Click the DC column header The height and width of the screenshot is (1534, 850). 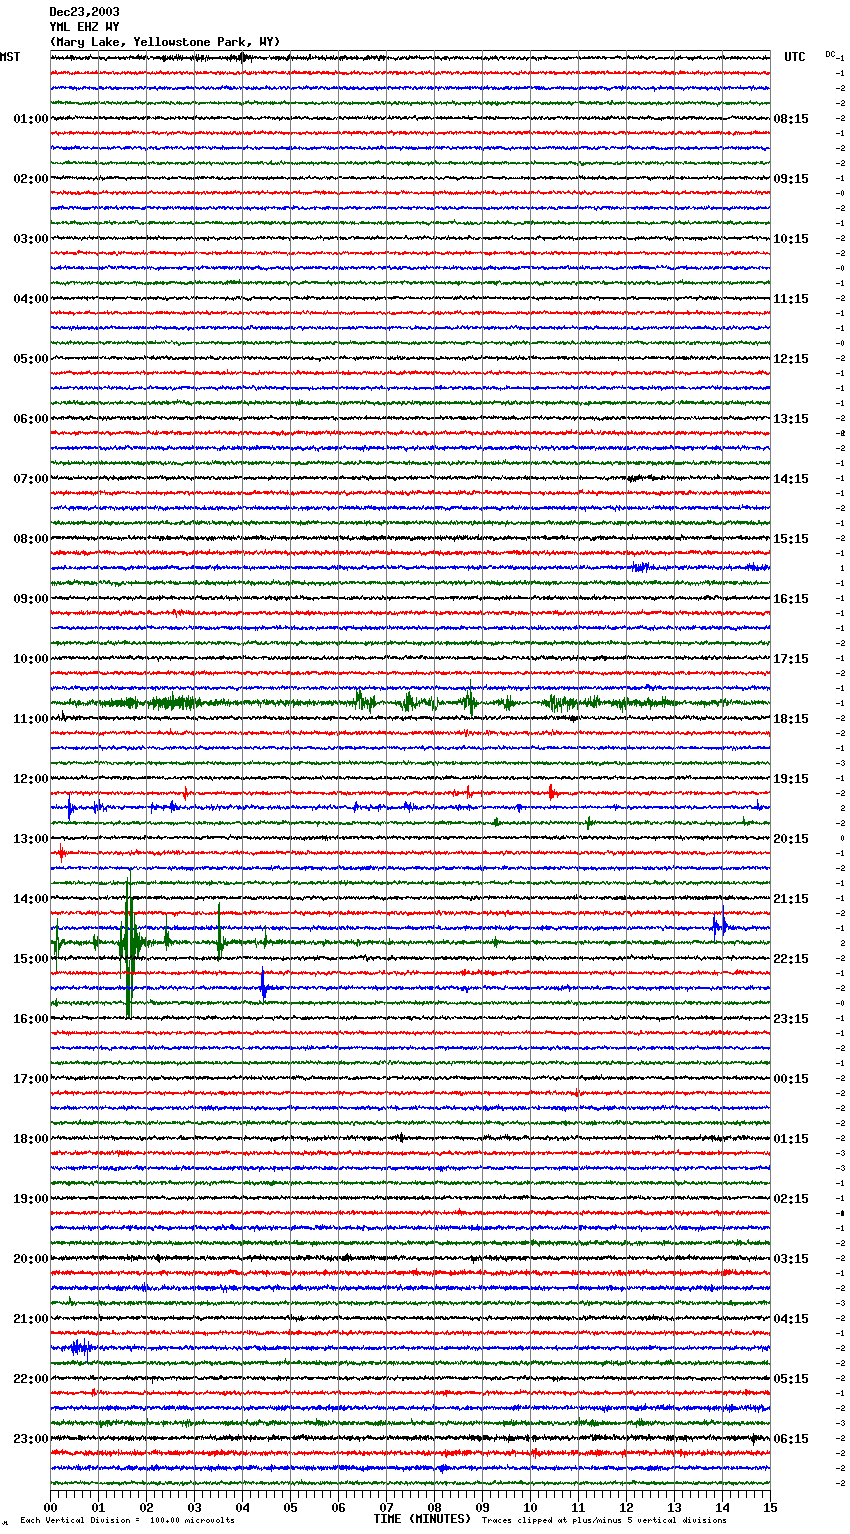tap(830, 54)
